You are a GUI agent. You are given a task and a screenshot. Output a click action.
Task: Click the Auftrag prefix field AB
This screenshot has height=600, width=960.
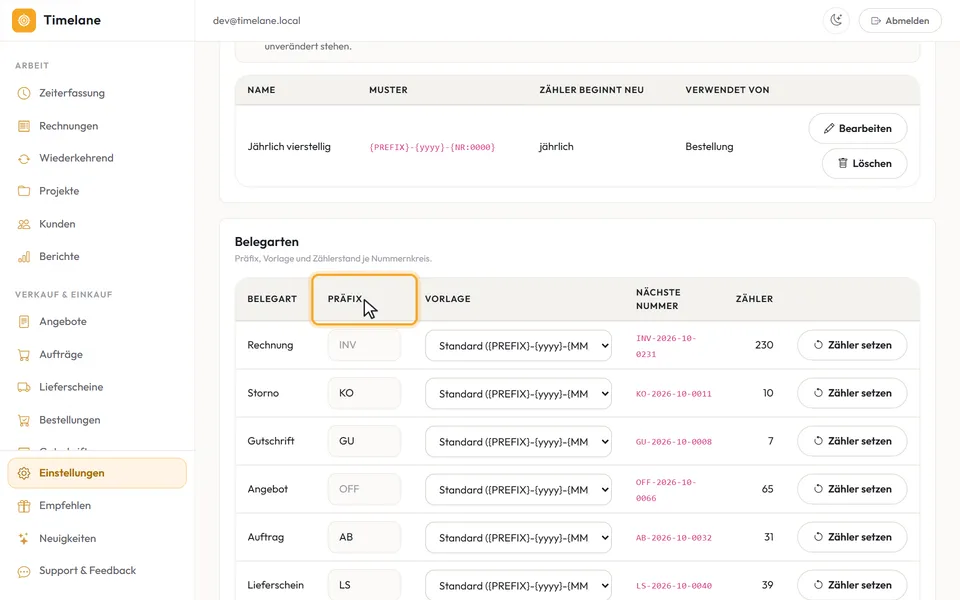click(x=364, y=537)
